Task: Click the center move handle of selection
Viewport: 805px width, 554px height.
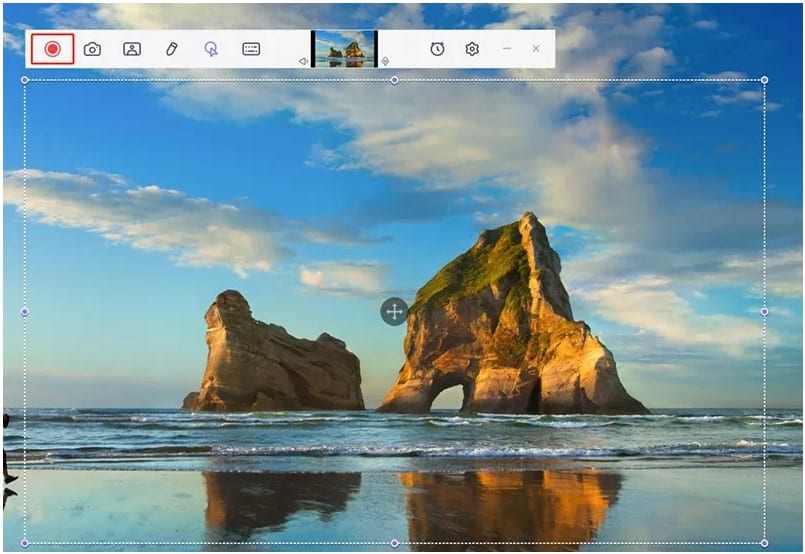Action: pos(394,311)
